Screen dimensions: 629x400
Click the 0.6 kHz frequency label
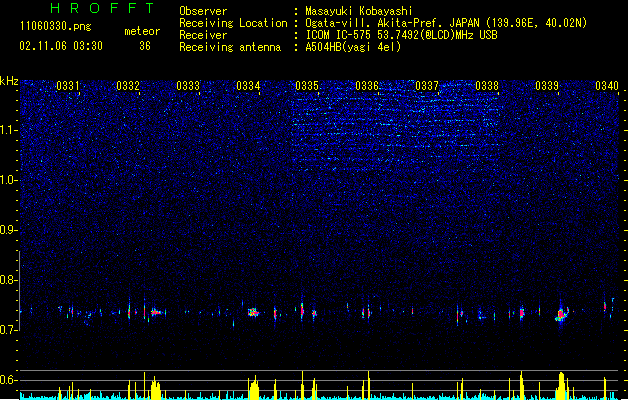[9, 380]
